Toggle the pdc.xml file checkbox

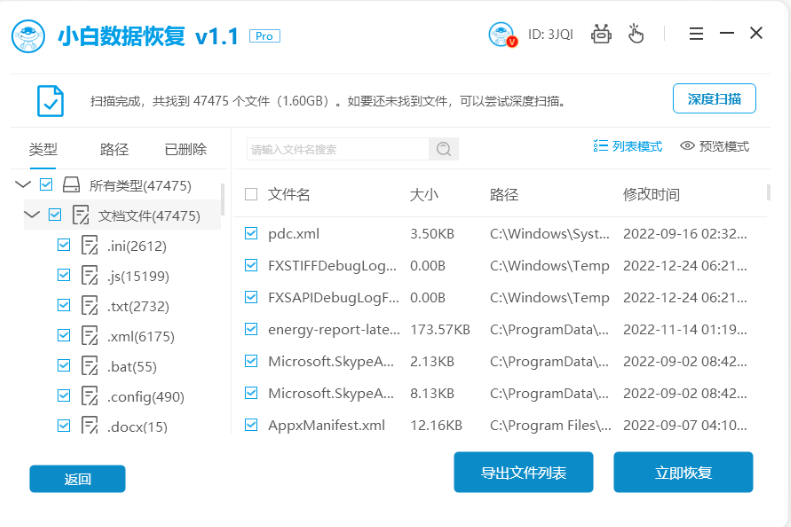tap(251, 233)
